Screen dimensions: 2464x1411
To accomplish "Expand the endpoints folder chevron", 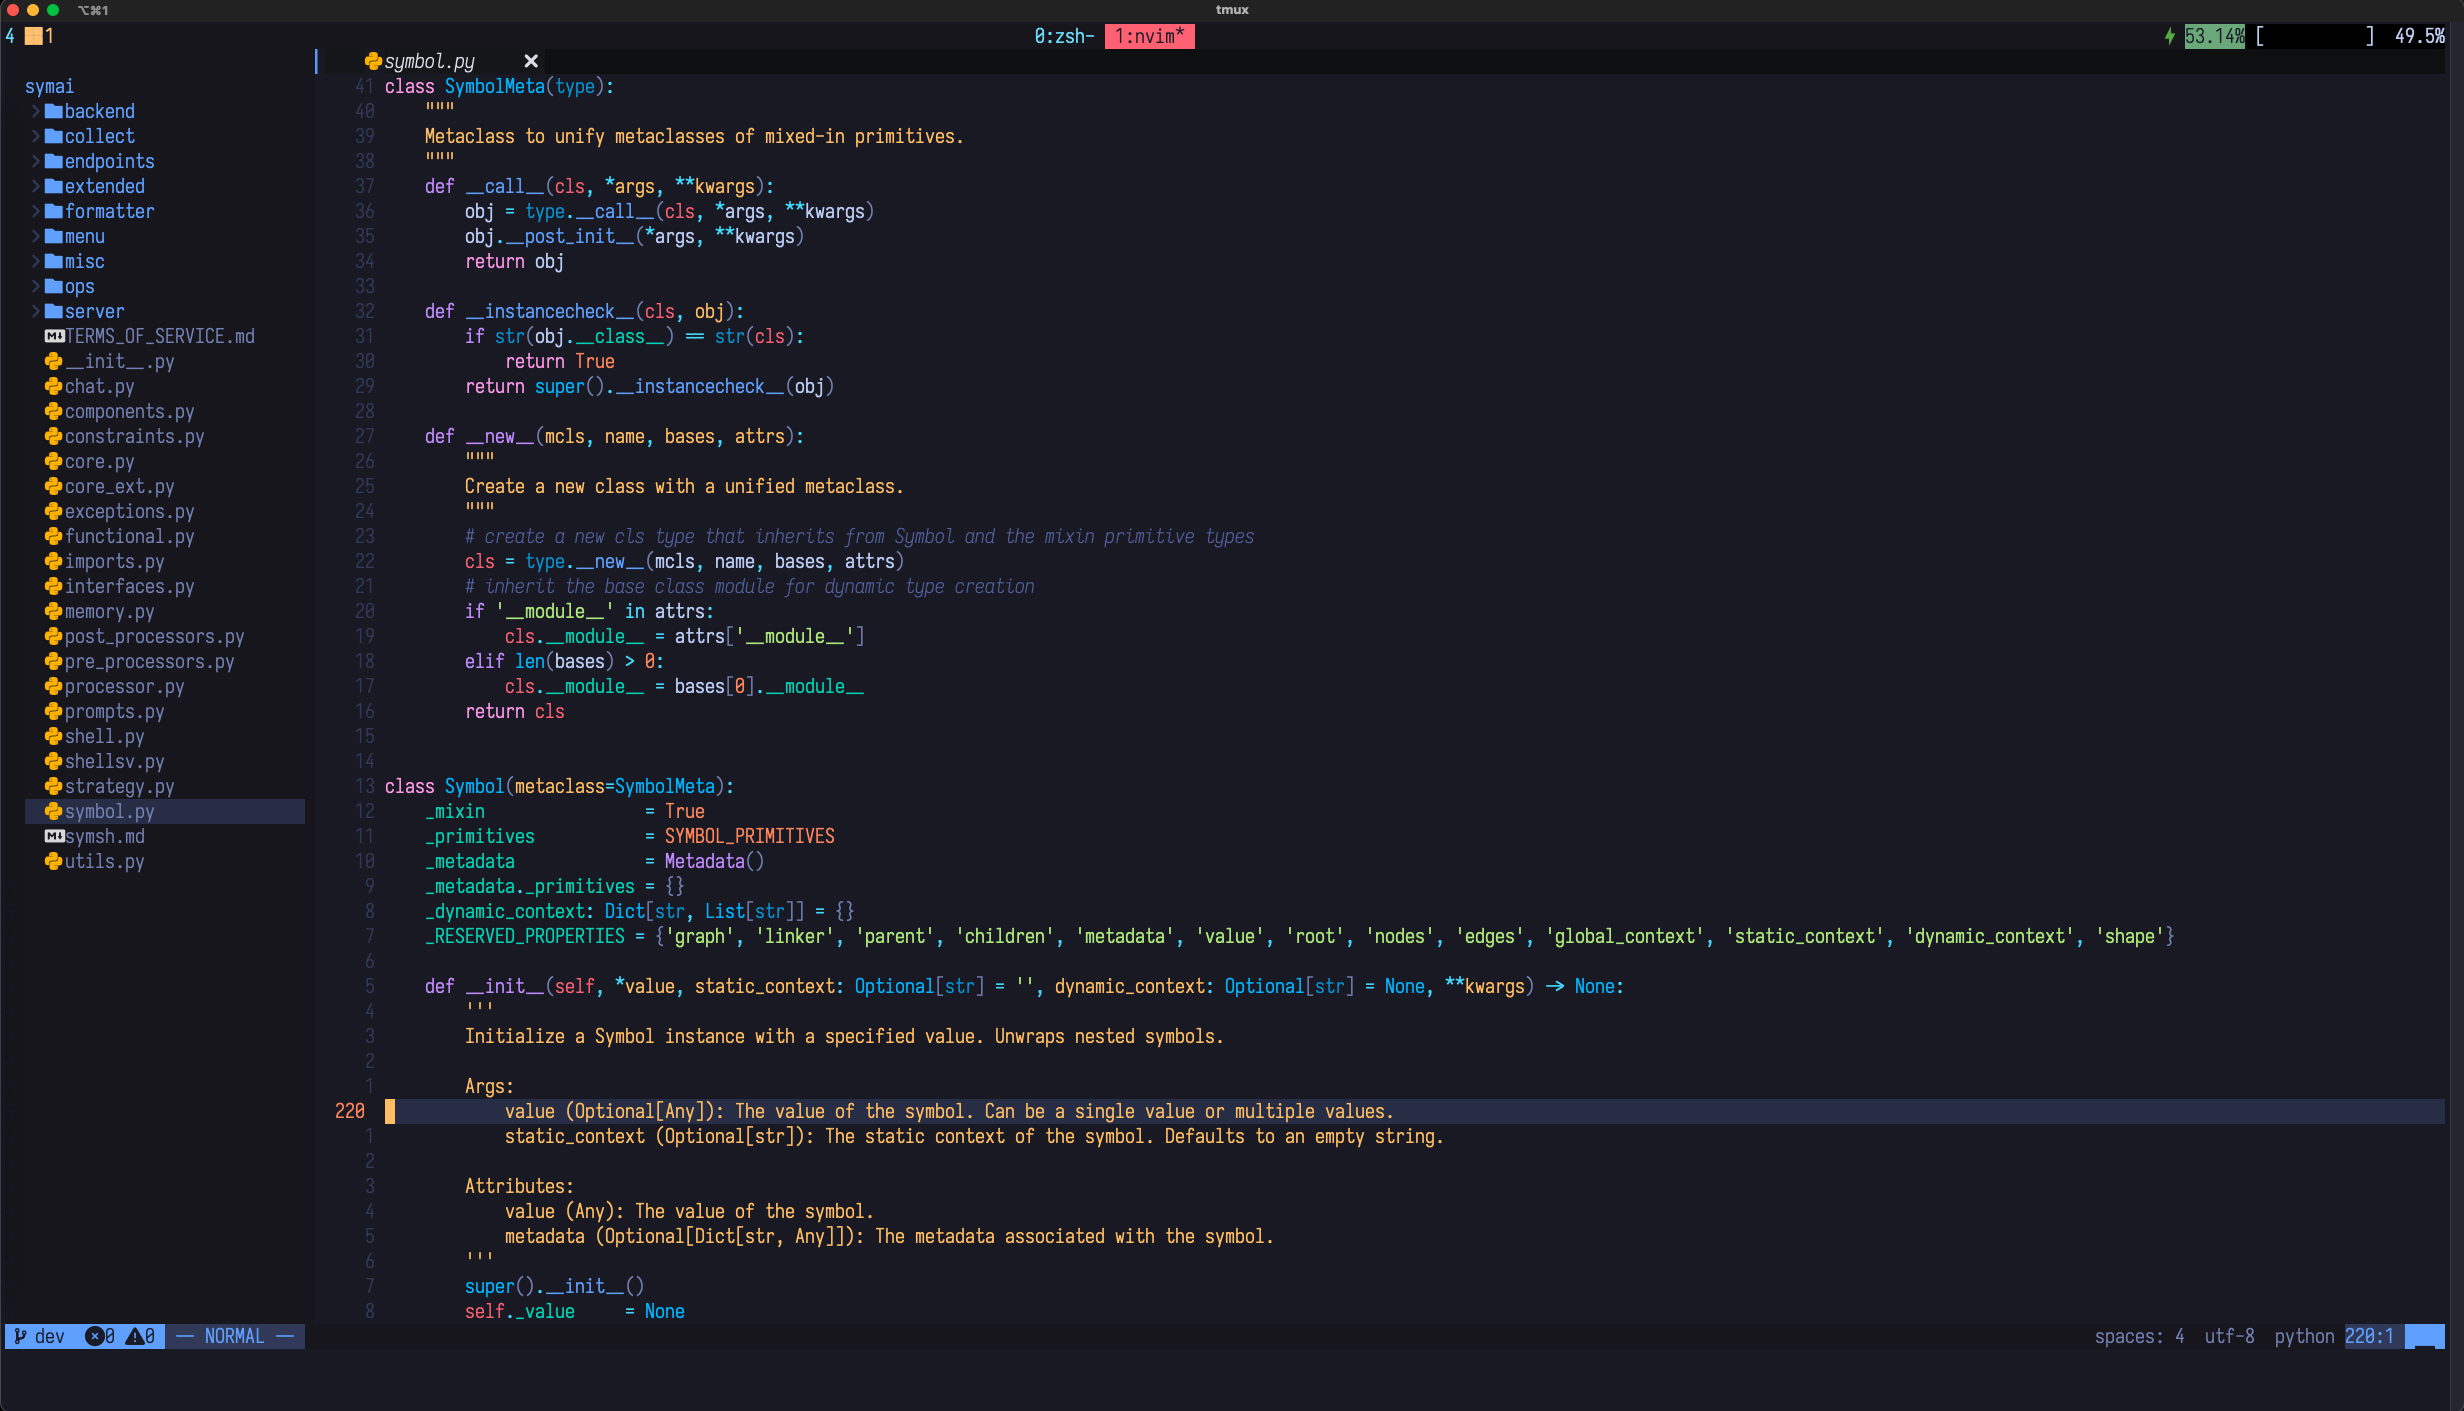I will (x=36, y=161).
